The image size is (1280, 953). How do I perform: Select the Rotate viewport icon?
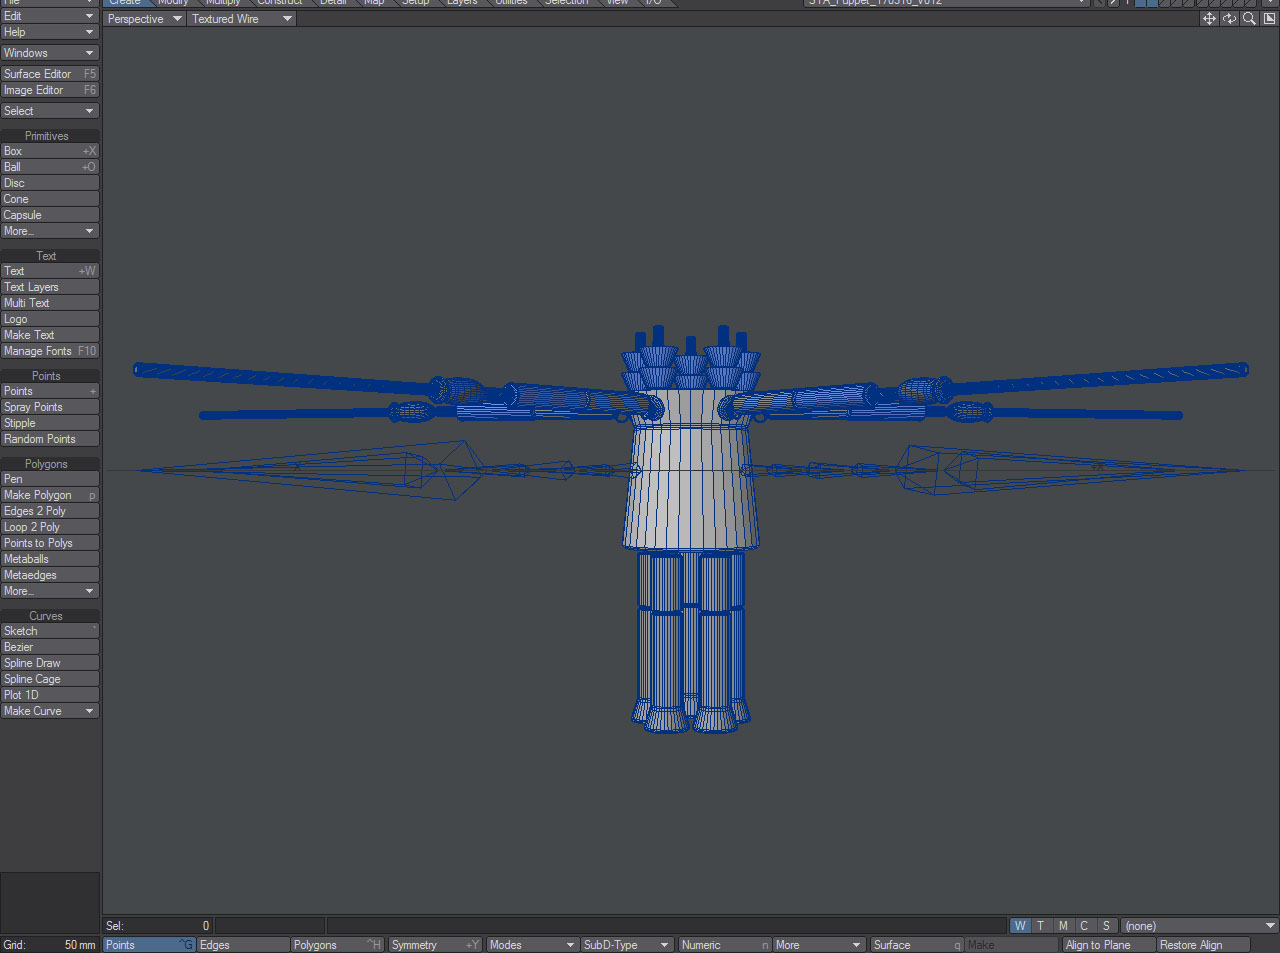[1230, 18]
